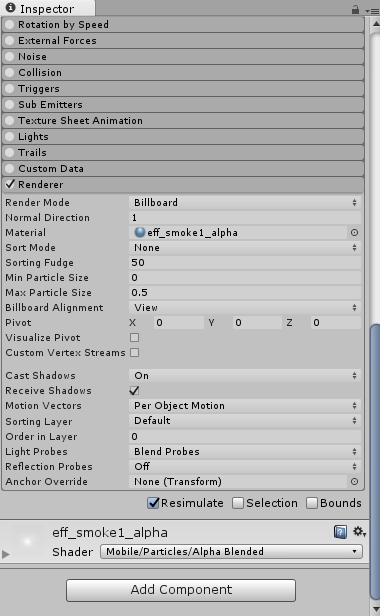The height and width of the screenshot is (616, 380).
Task: Enable the Trails module
Action: pyautogui.click(x=10, y=152)
